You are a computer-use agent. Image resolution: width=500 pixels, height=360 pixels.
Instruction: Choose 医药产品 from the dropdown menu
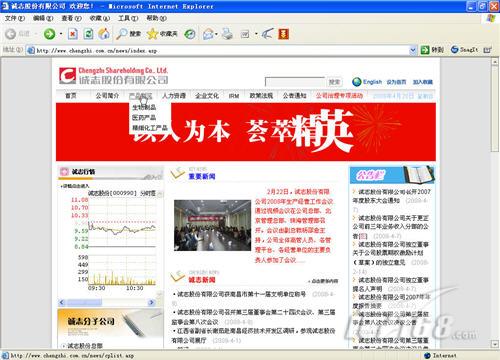coord(144,117)
